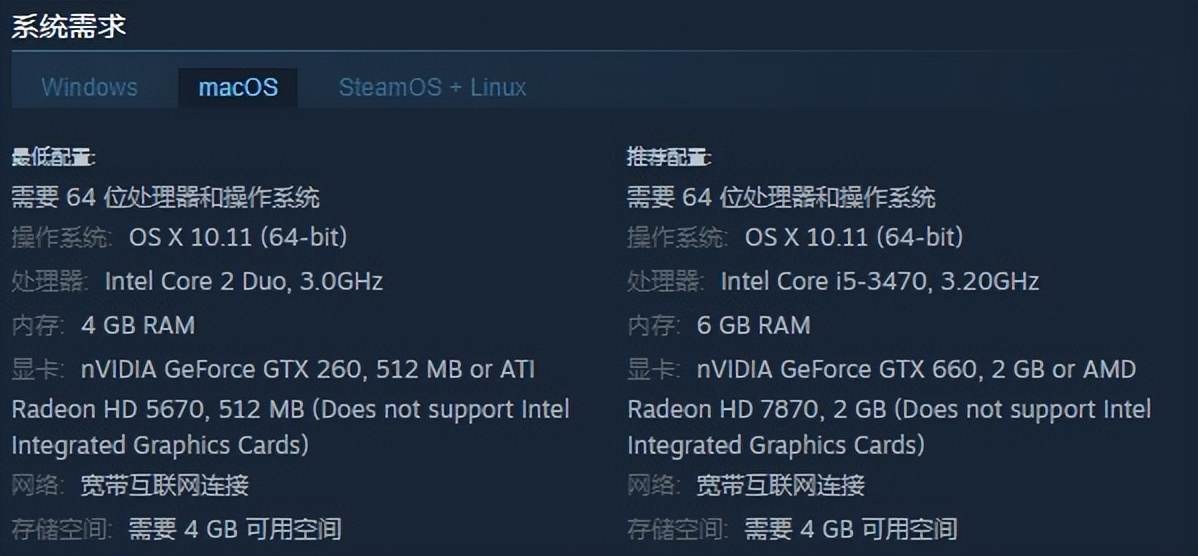
Task: Click the Intel Core i5-3470 processor text
Action: coord(879,281)
